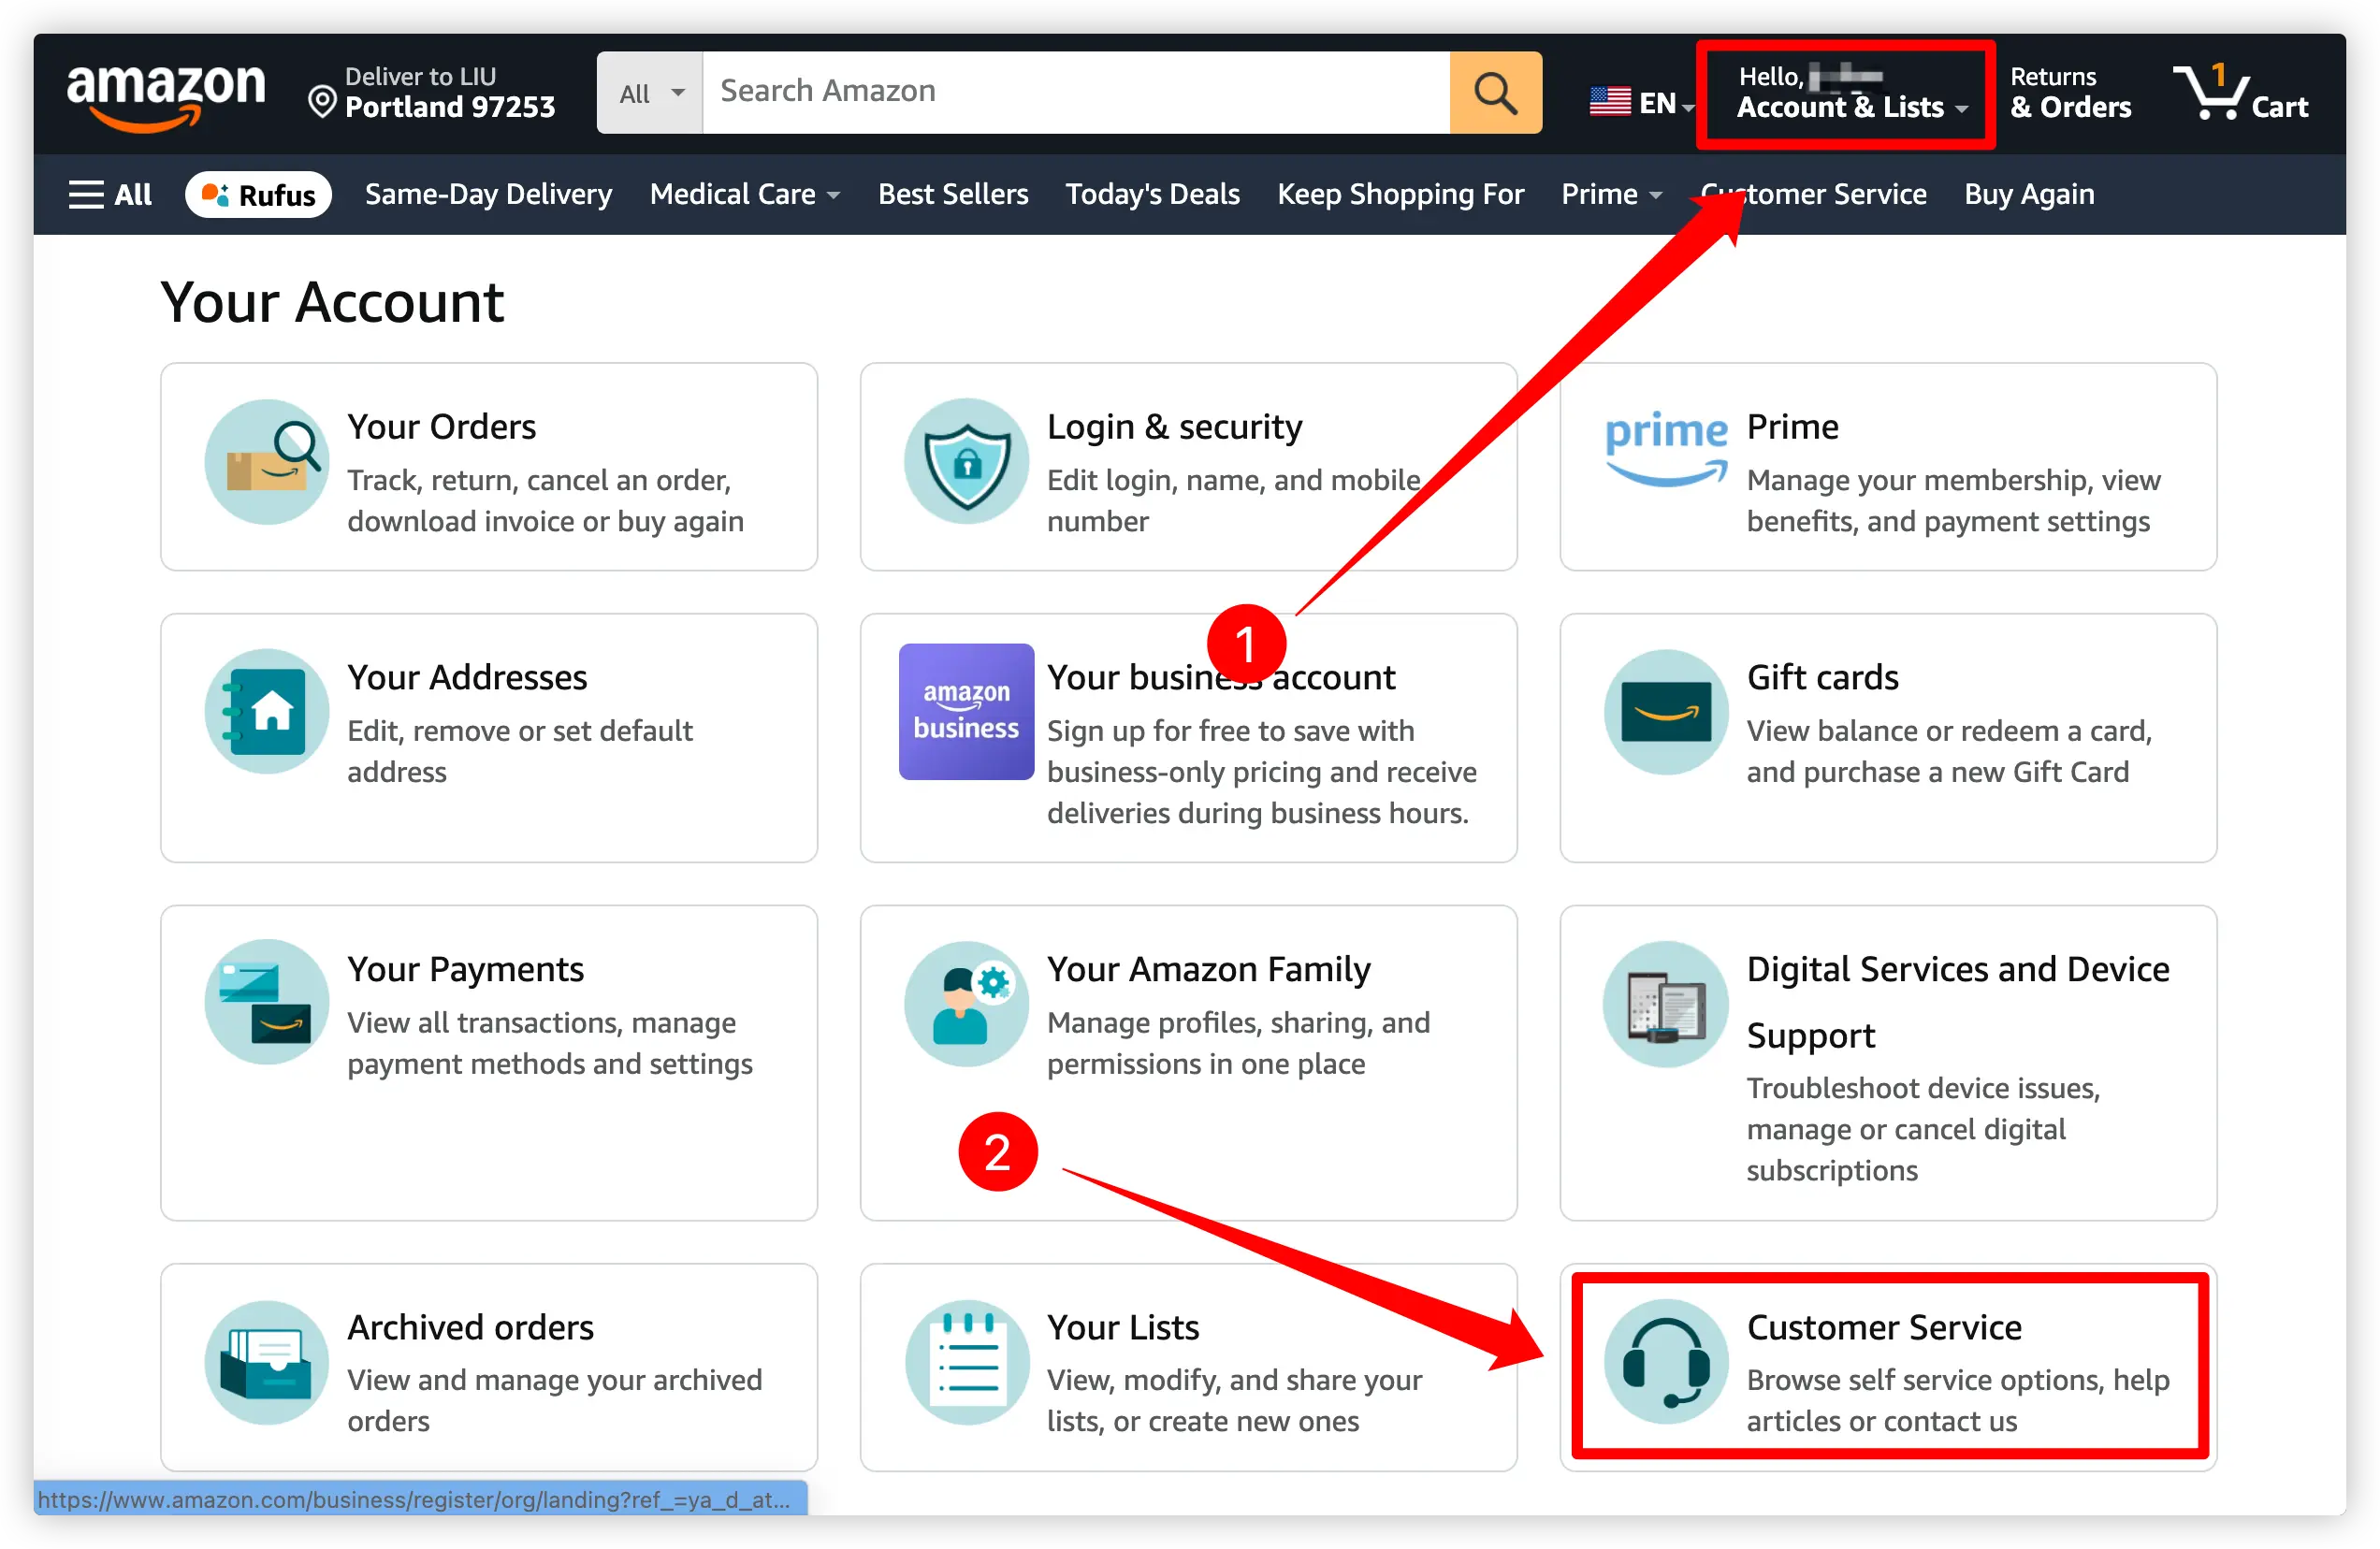2380x1549 pixels.
Task: Click the US flag language icon
Action: pos(1610,102)
